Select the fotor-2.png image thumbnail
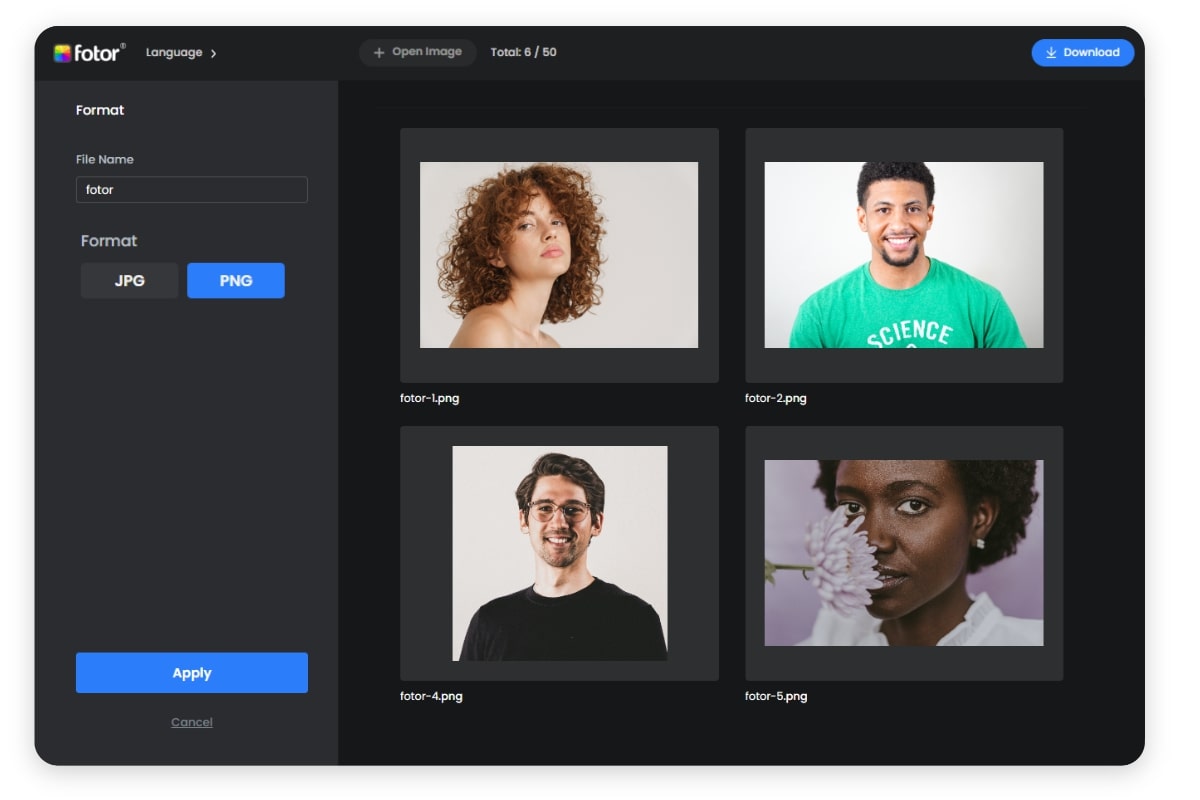This screenshot has width=1200, height=800. tap(904, 254)
